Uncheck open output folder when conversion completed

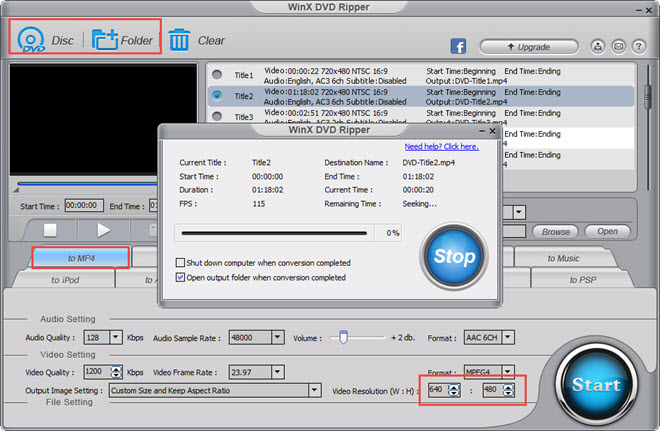[x=181, y=277]
